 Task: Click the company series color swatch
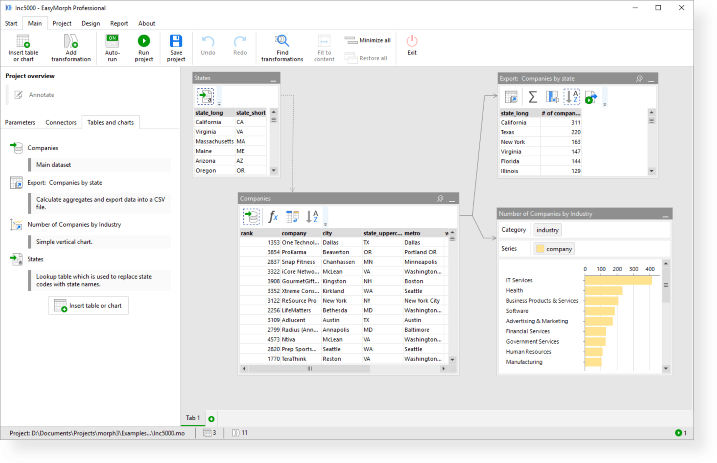pos(540,249)
